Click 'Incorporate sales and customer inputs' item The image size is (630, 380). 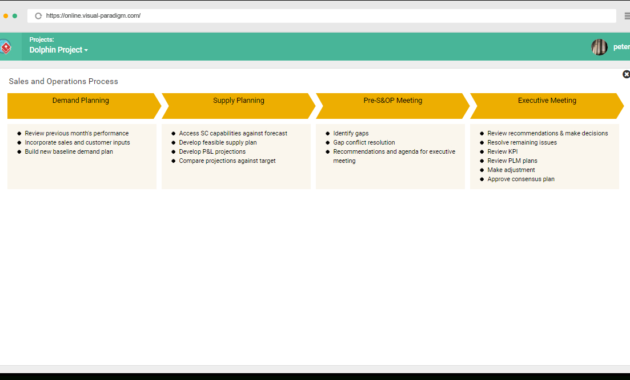tap(77, 143)
